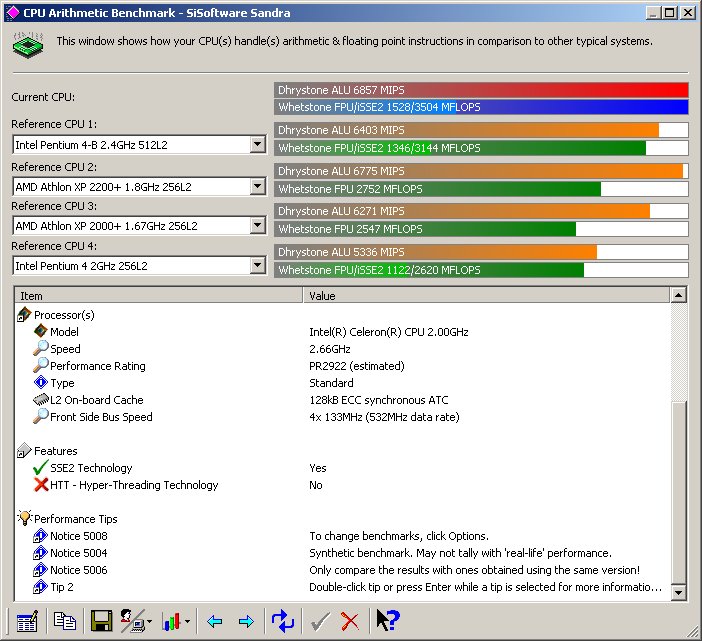Minimize the Sandra benchmark window
The width and height of the screenshot is (702, 641).
coord(653,13)
